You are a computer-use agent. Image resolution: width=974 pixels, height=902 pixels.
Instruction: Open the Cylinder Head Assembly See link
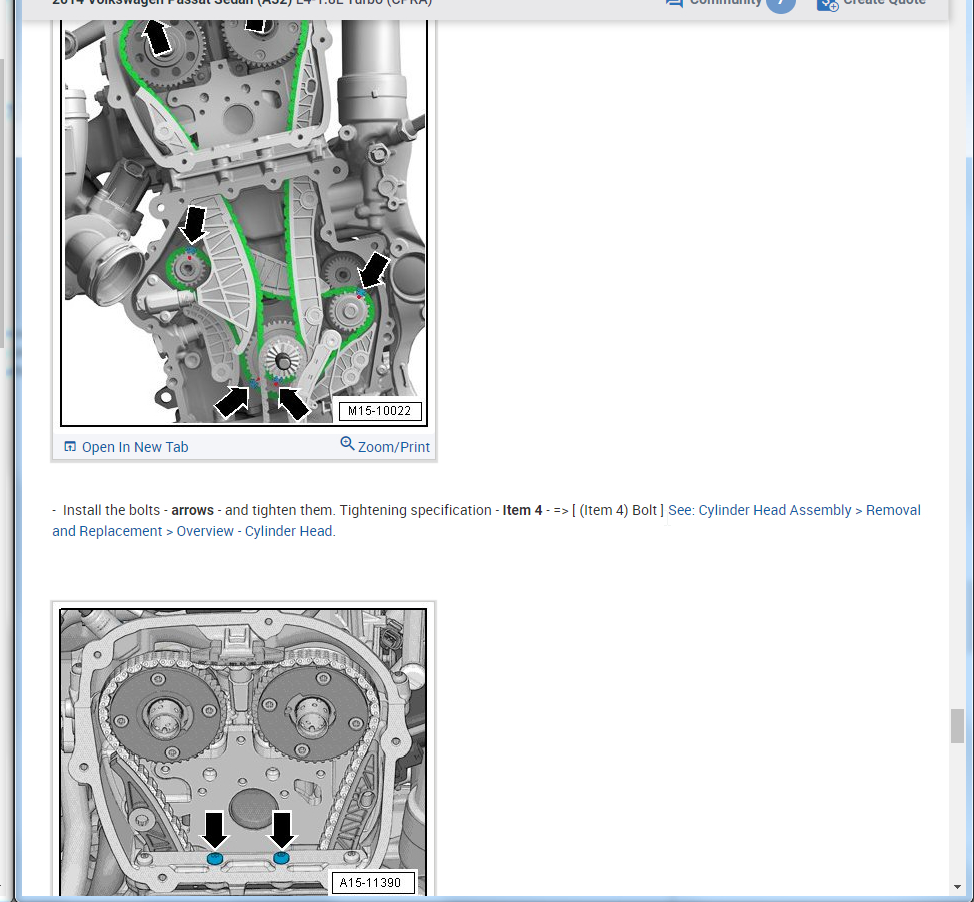click(x=486, y=521)
